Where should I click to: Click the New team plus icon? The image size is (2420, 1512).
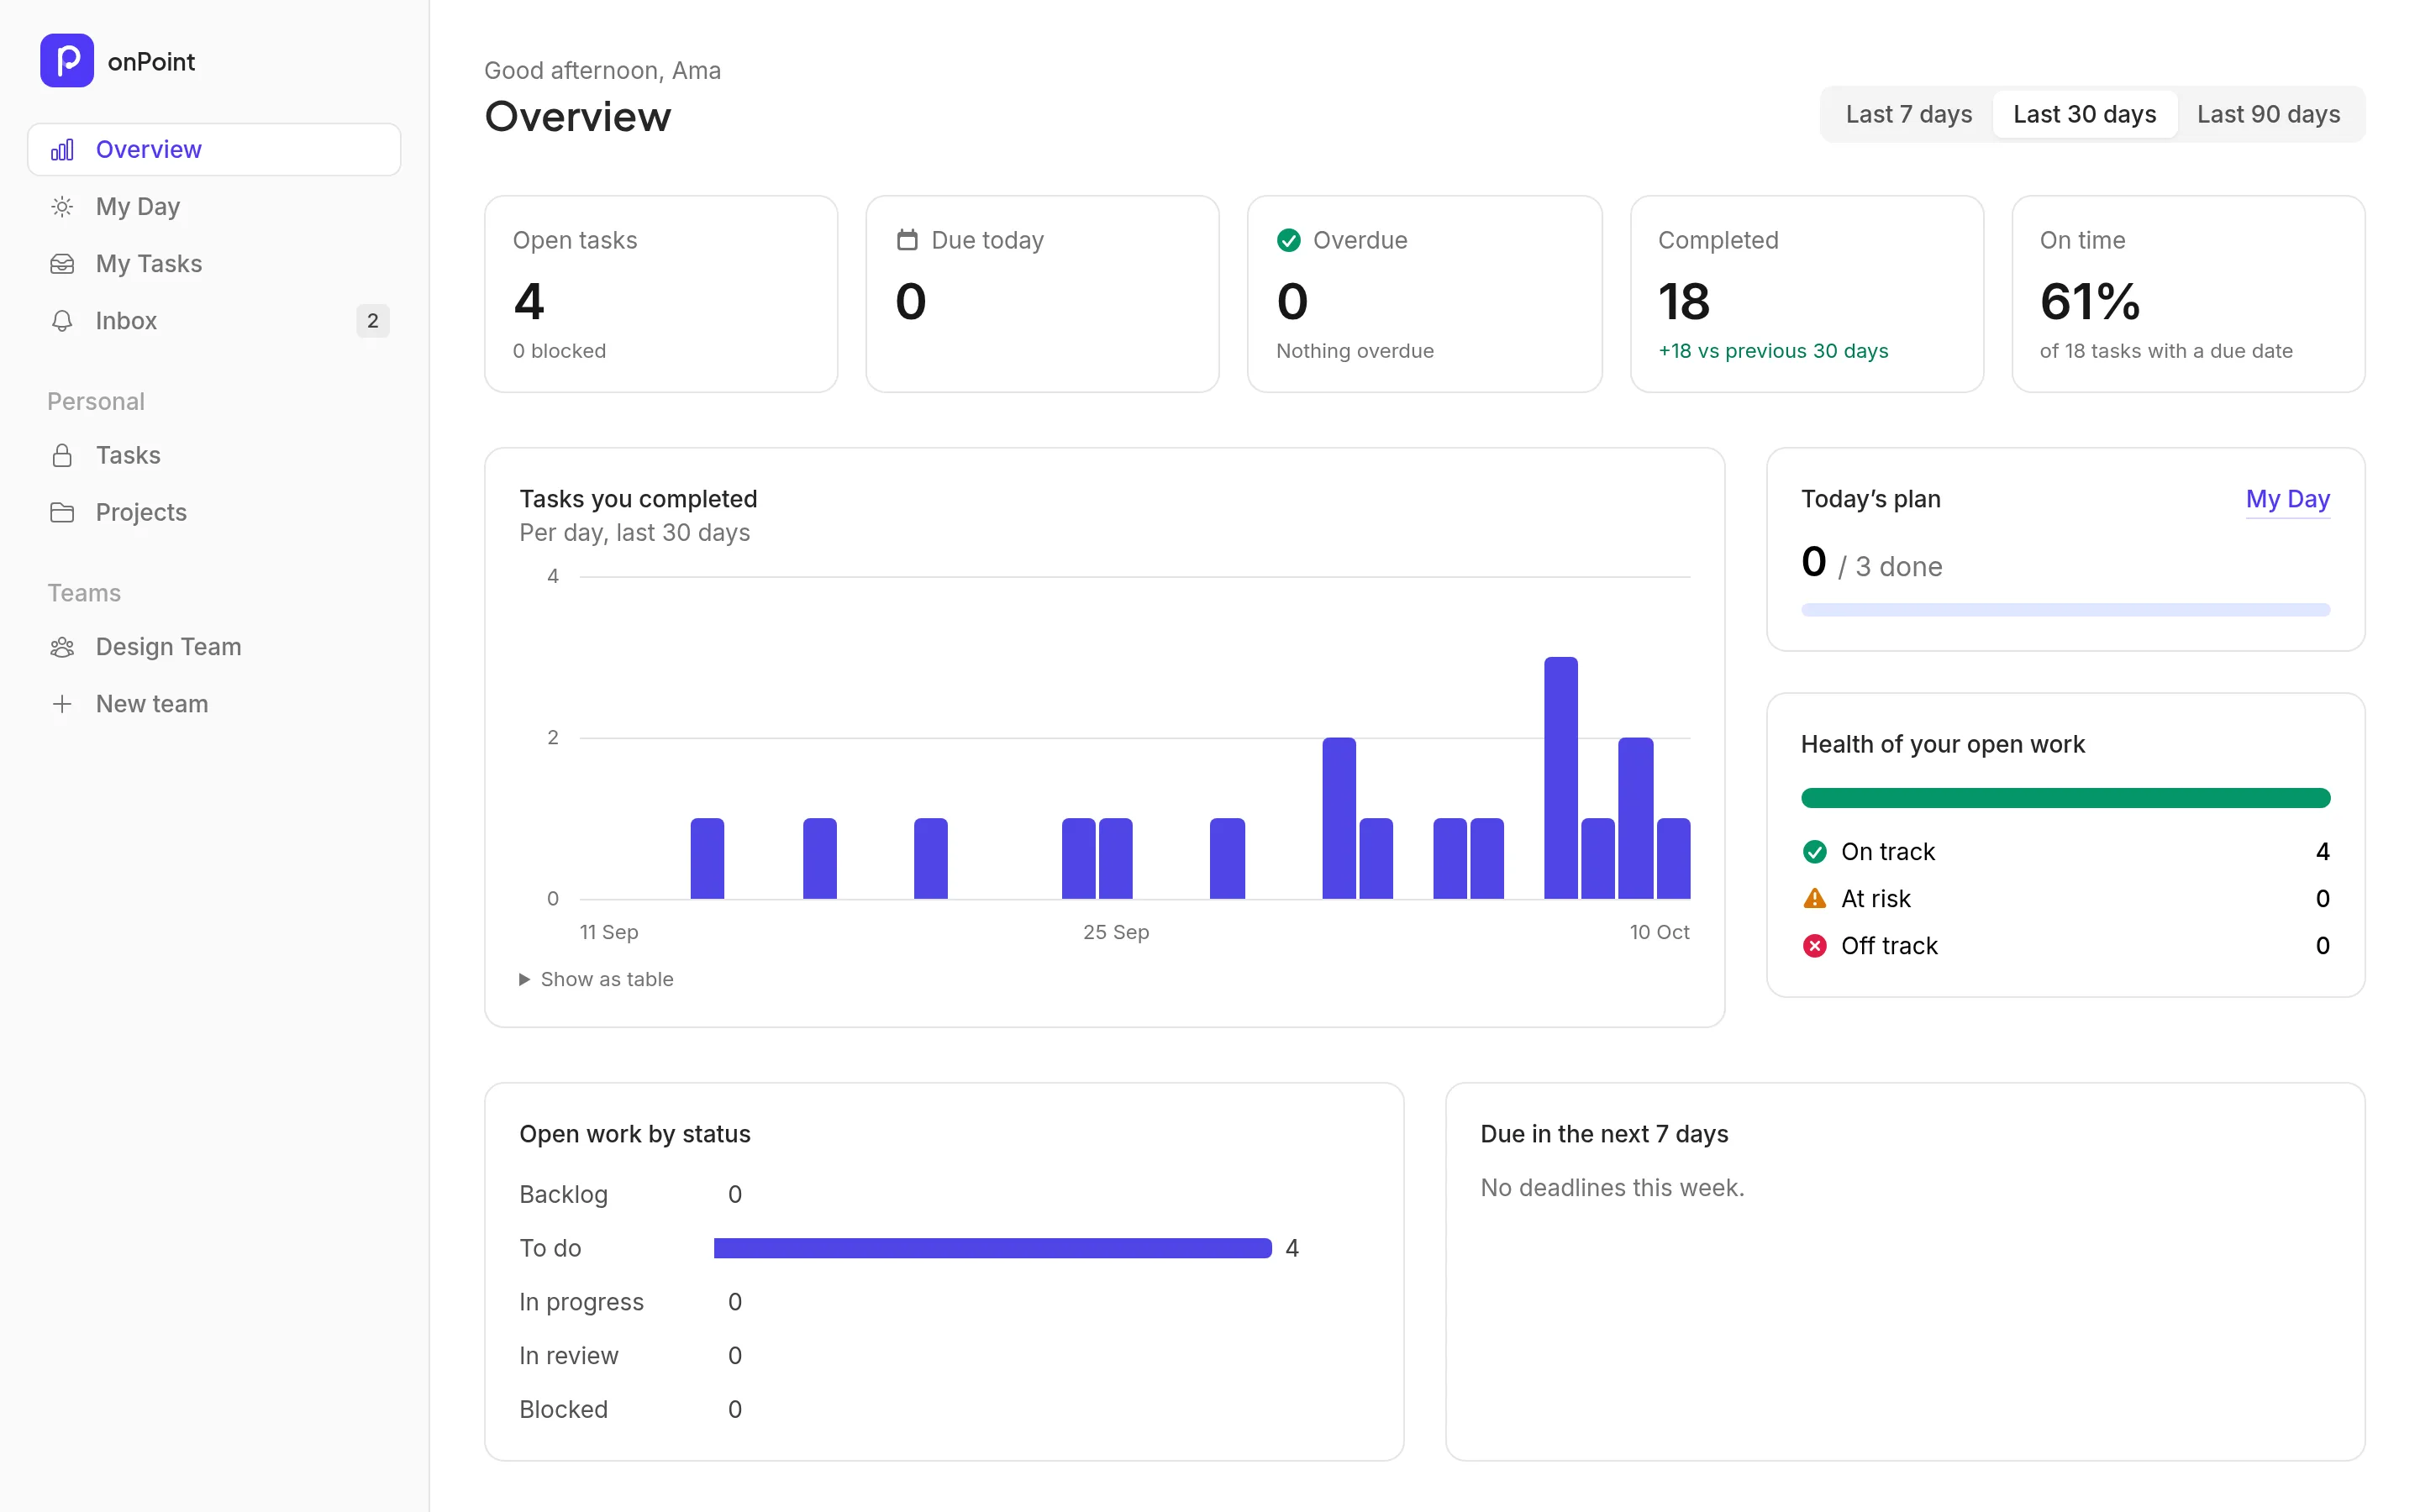click(x=62, y=704)
